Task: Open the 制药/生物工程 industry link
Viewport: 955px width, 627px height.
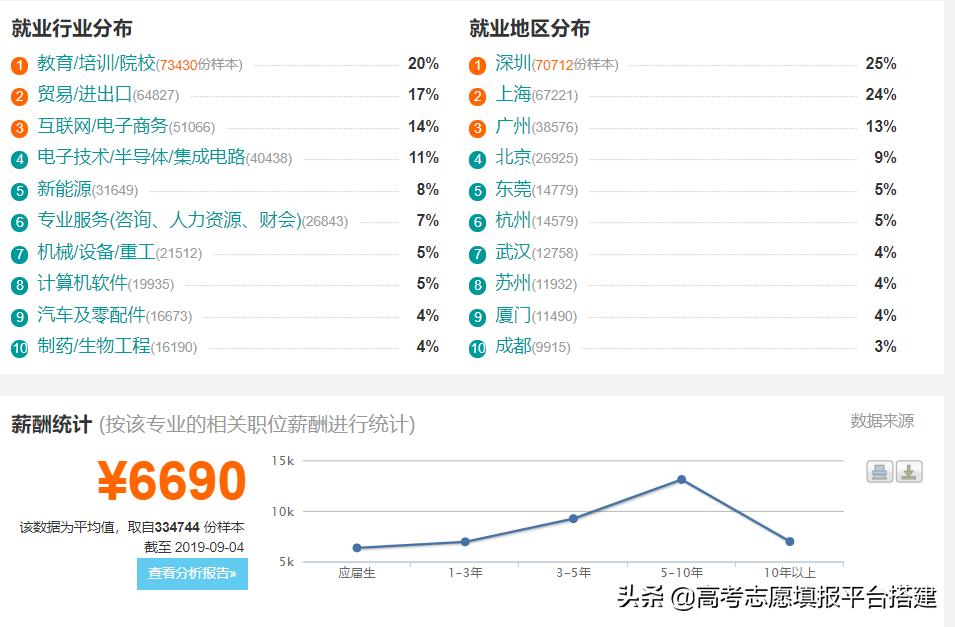Action: [93, 347]
